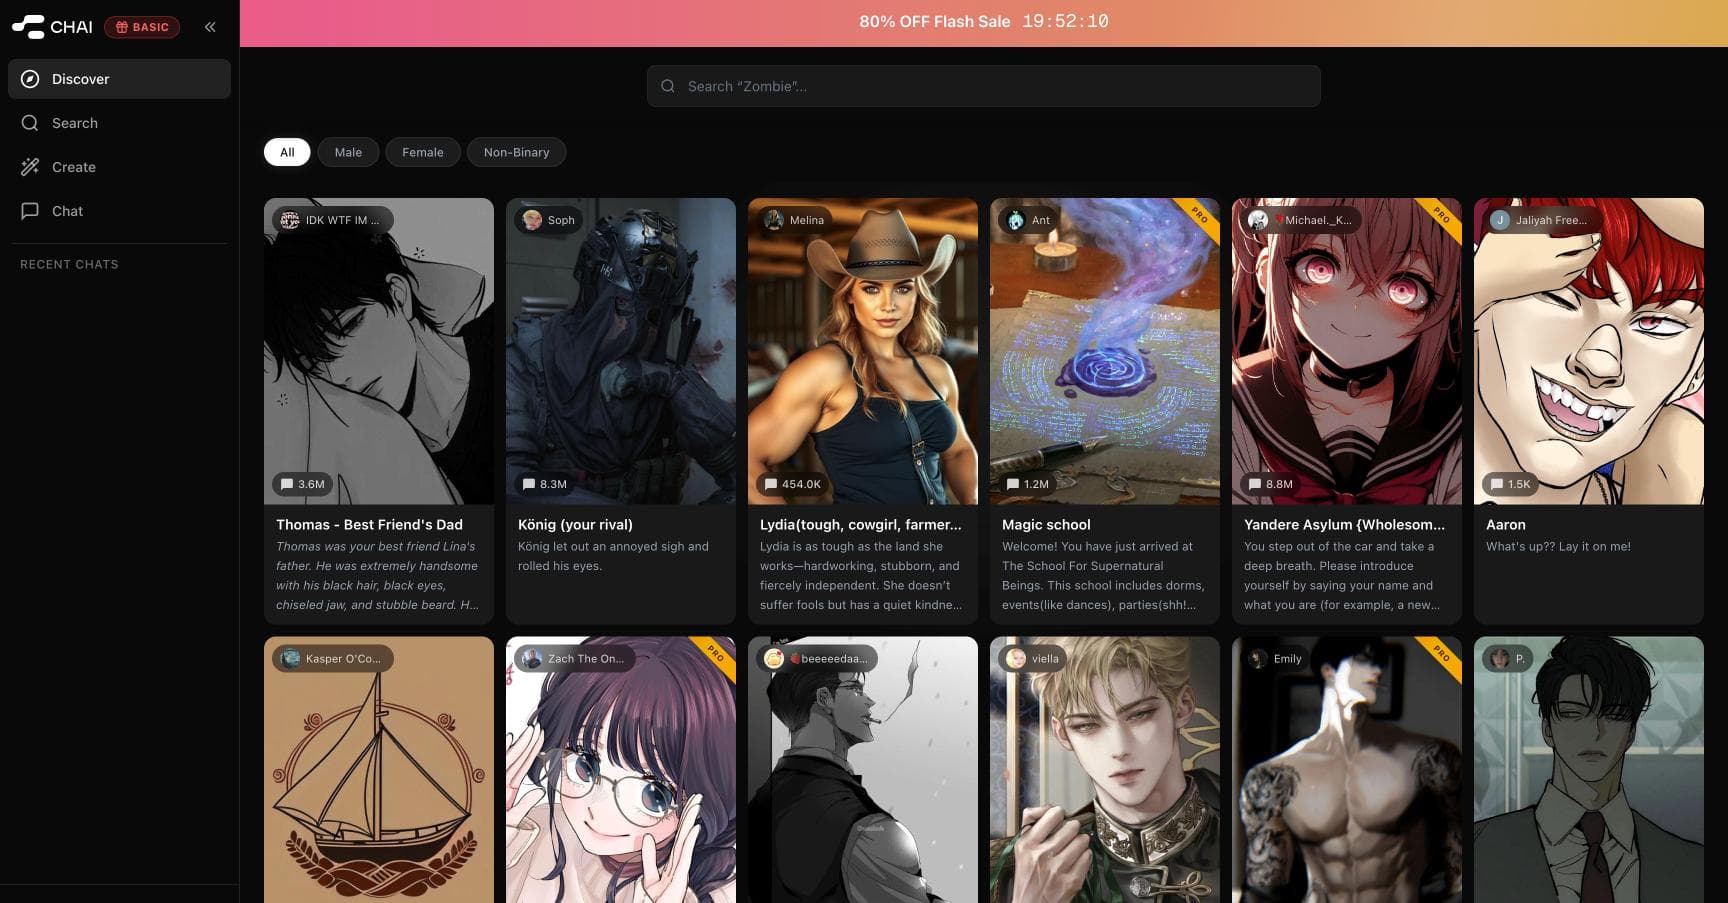Click the Chat bubble icon in sidebar
The width and height of the screenshot is (1728, 903).
[30, 211]
